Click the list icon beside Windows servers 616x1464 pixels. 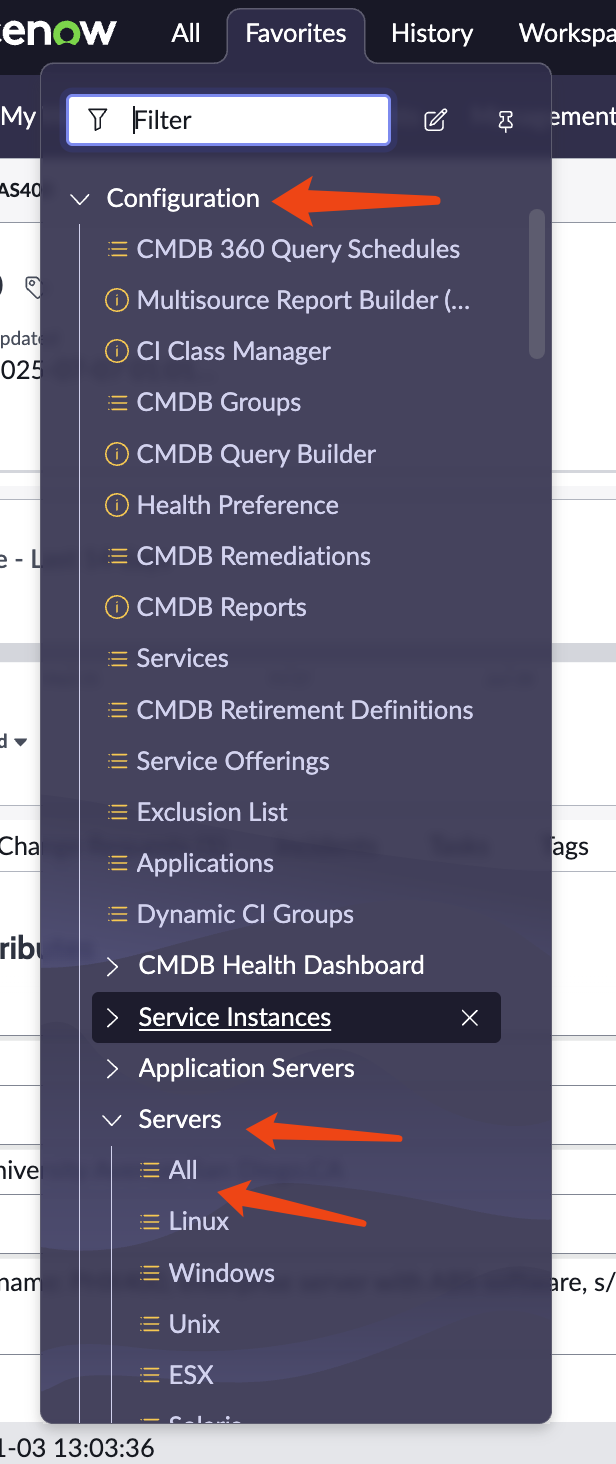point(150,1273)
